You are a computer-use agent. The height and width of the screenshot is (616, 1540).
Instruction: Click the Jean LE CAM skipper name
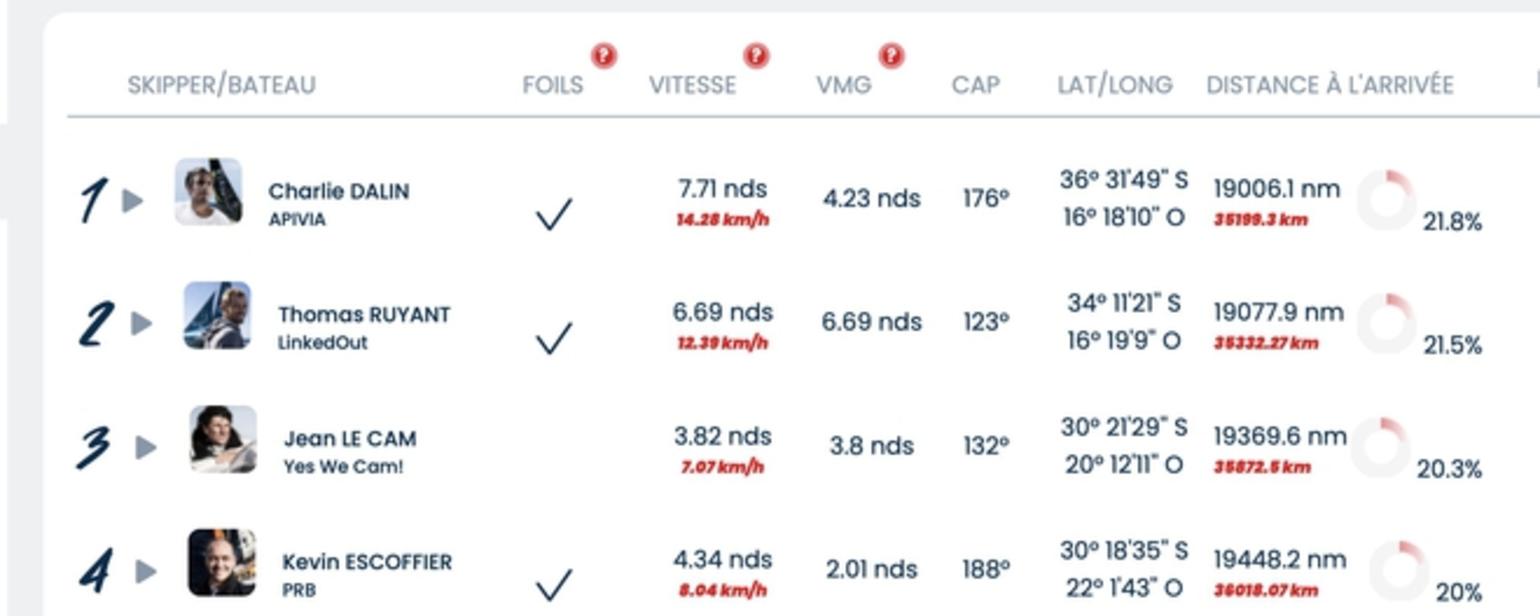point(350,439)
